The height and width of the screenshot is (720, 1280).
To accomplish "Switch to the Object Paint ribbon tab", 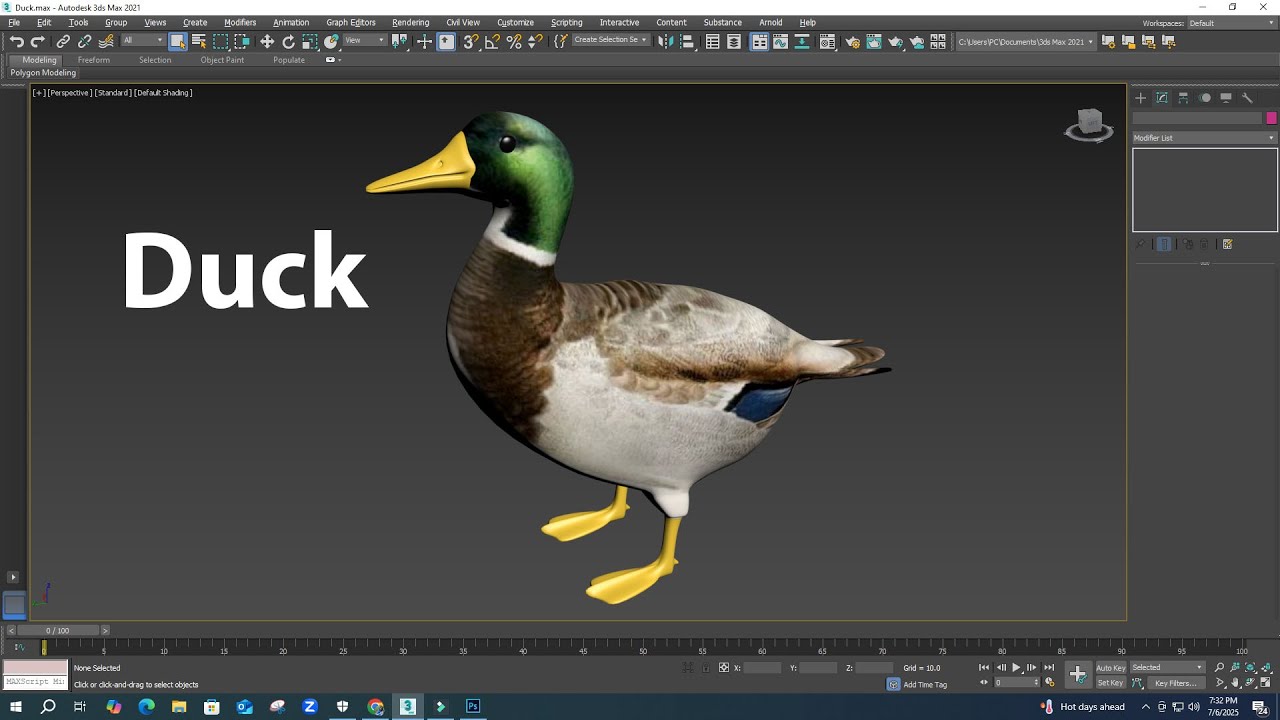I will click(x=222, y=60).
